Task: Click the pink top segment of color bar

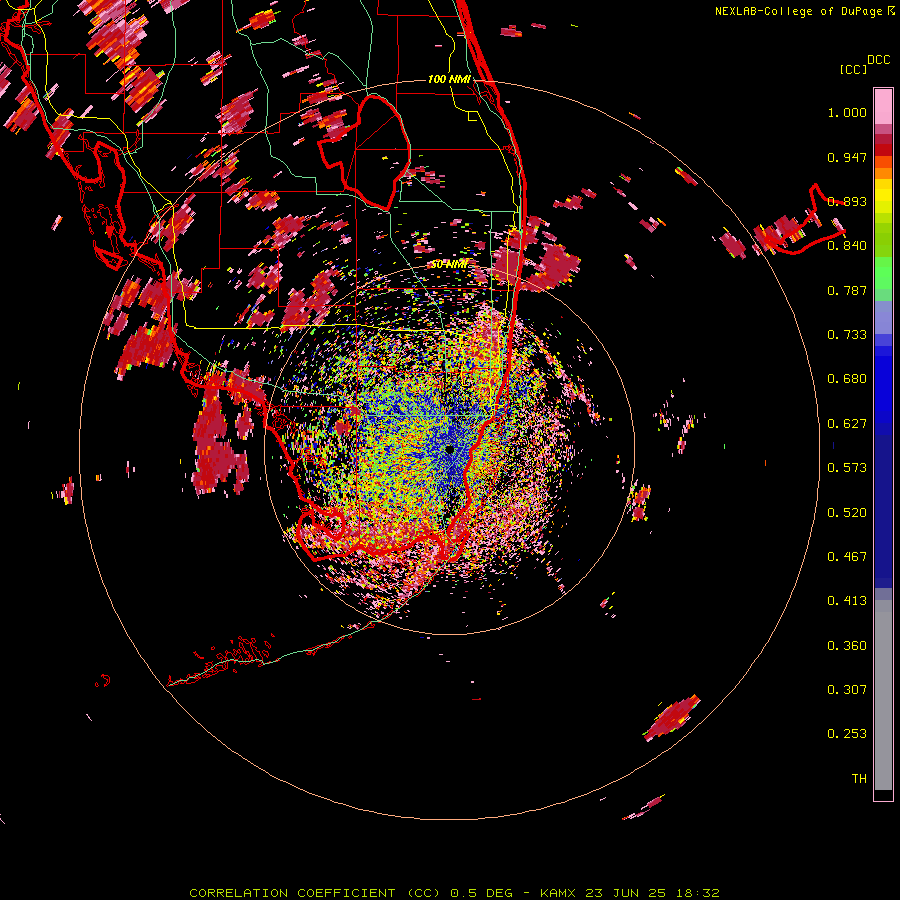Action: coord(883,106)
